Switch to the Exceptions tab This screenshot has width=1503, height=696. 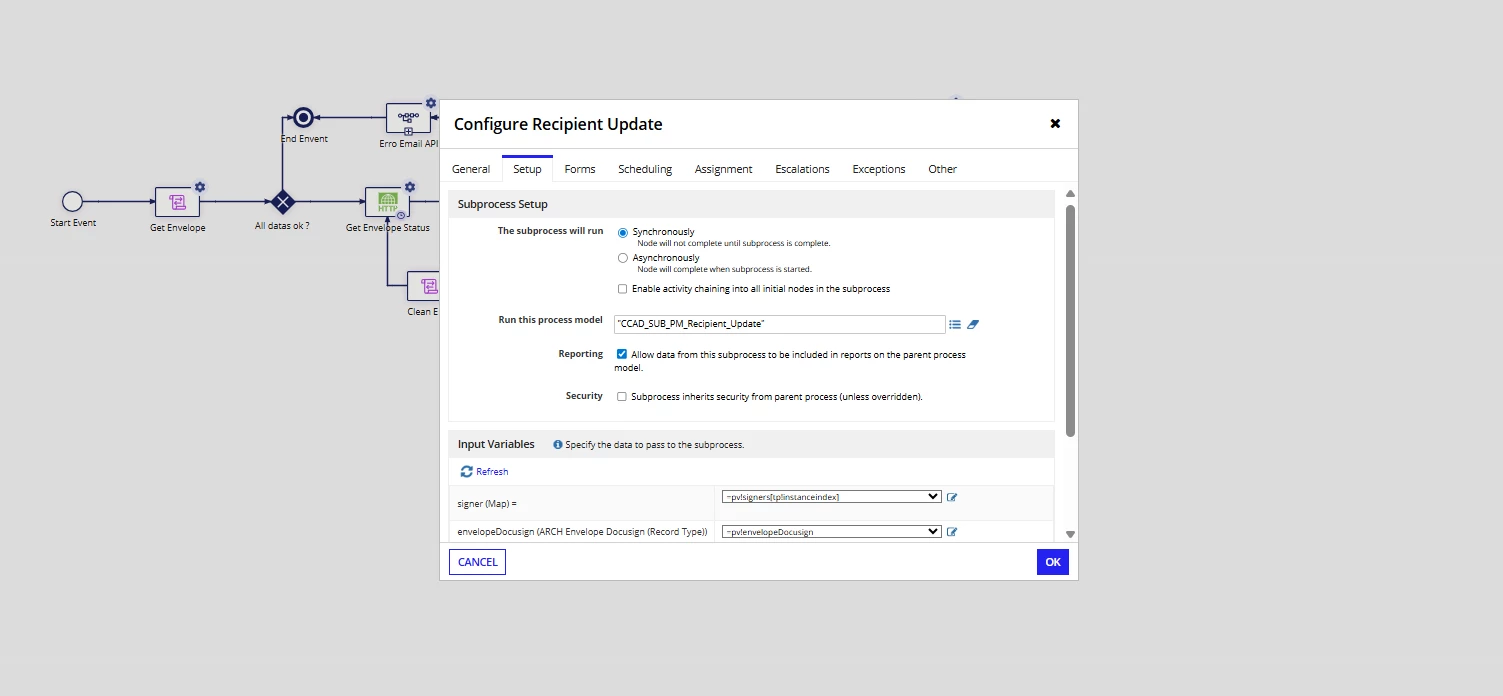[879, 169]
